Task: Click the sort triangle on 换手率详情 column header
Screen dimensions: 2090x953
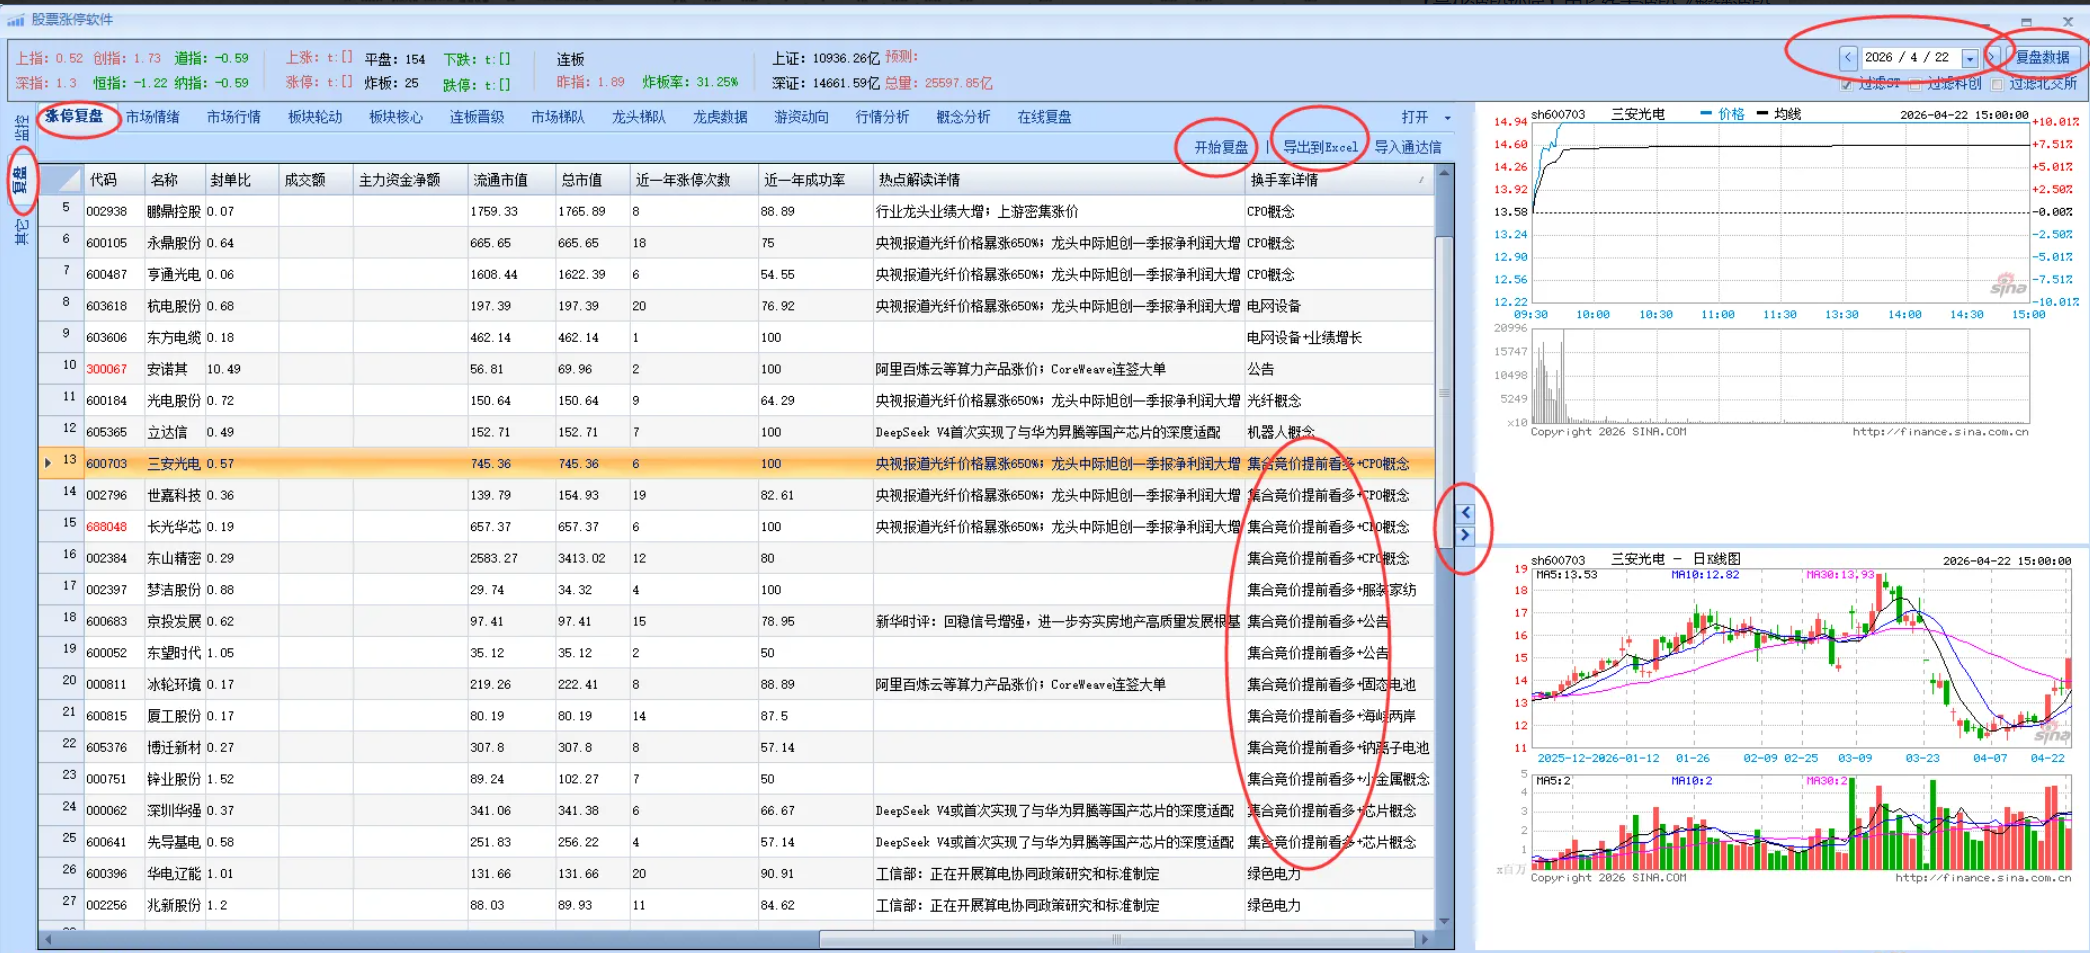Action: coord(1421,181)
